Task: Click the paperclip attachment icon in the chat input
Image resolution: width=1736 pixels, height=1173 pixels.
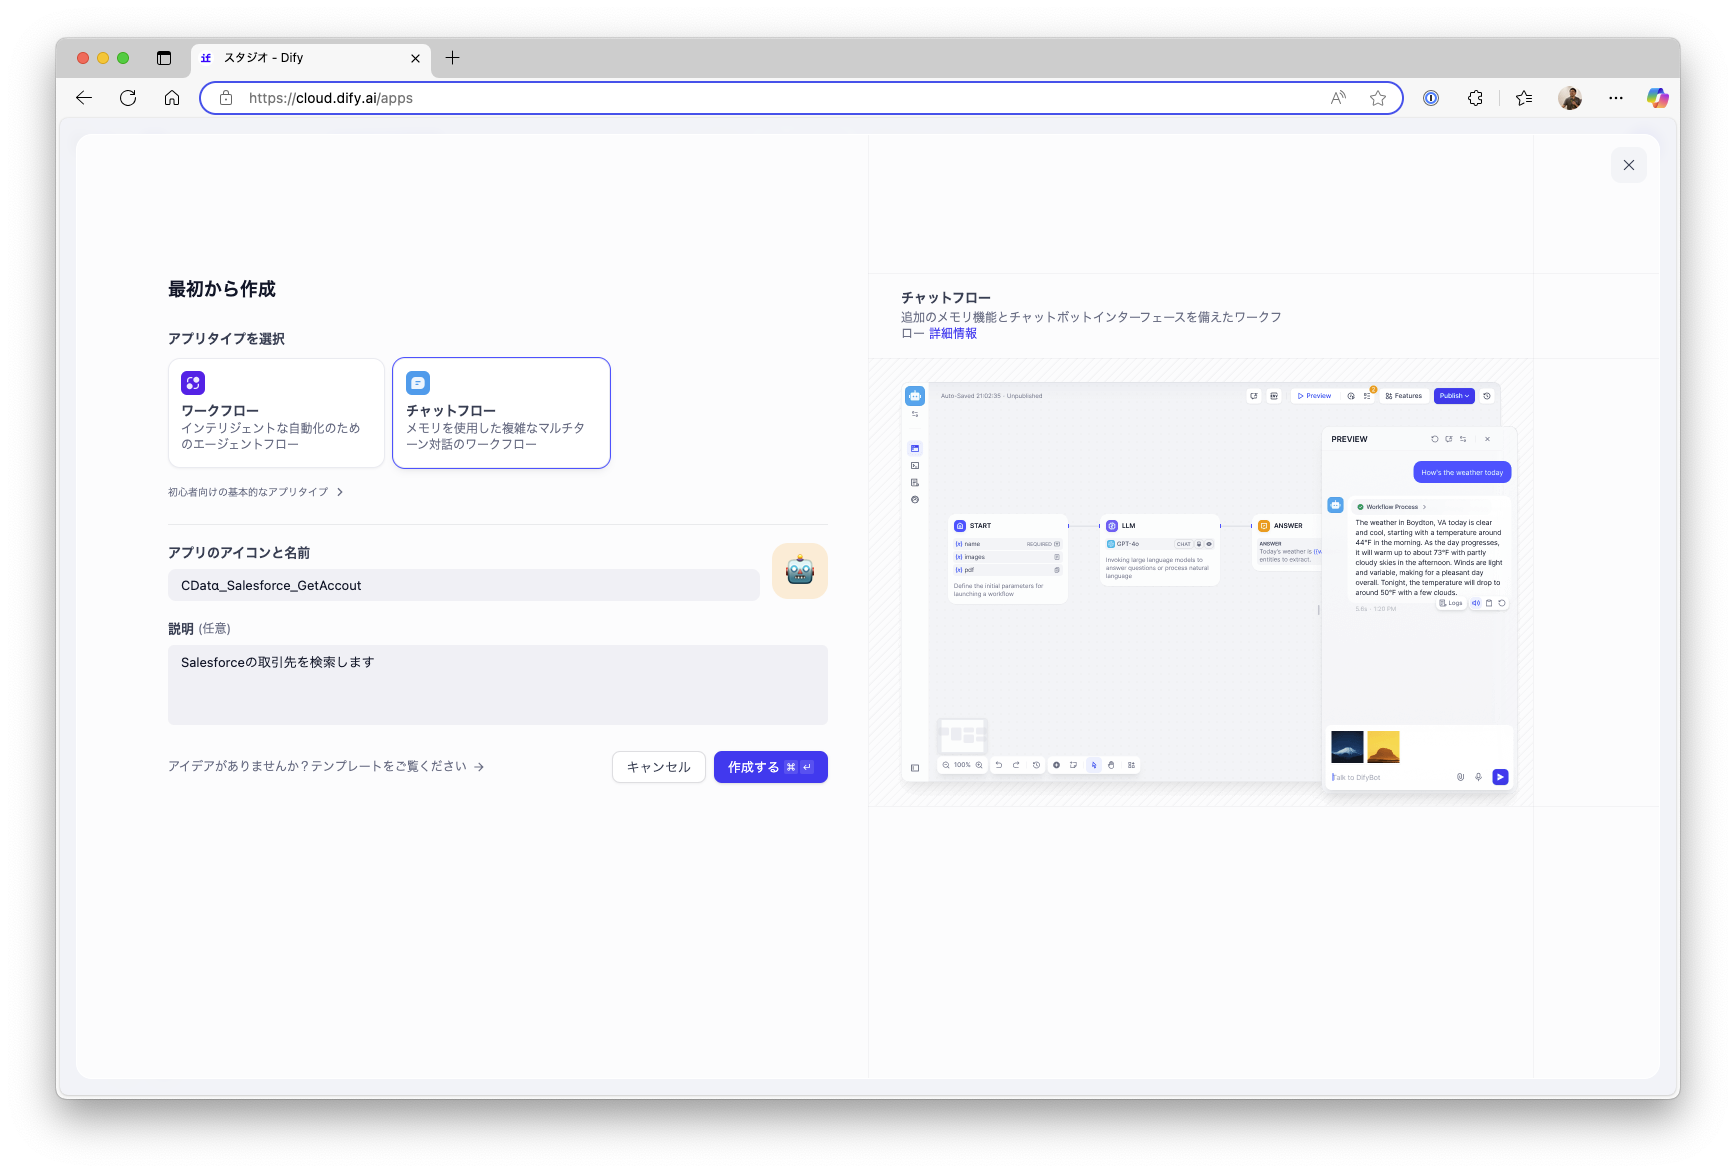Action: [1460, 777]
